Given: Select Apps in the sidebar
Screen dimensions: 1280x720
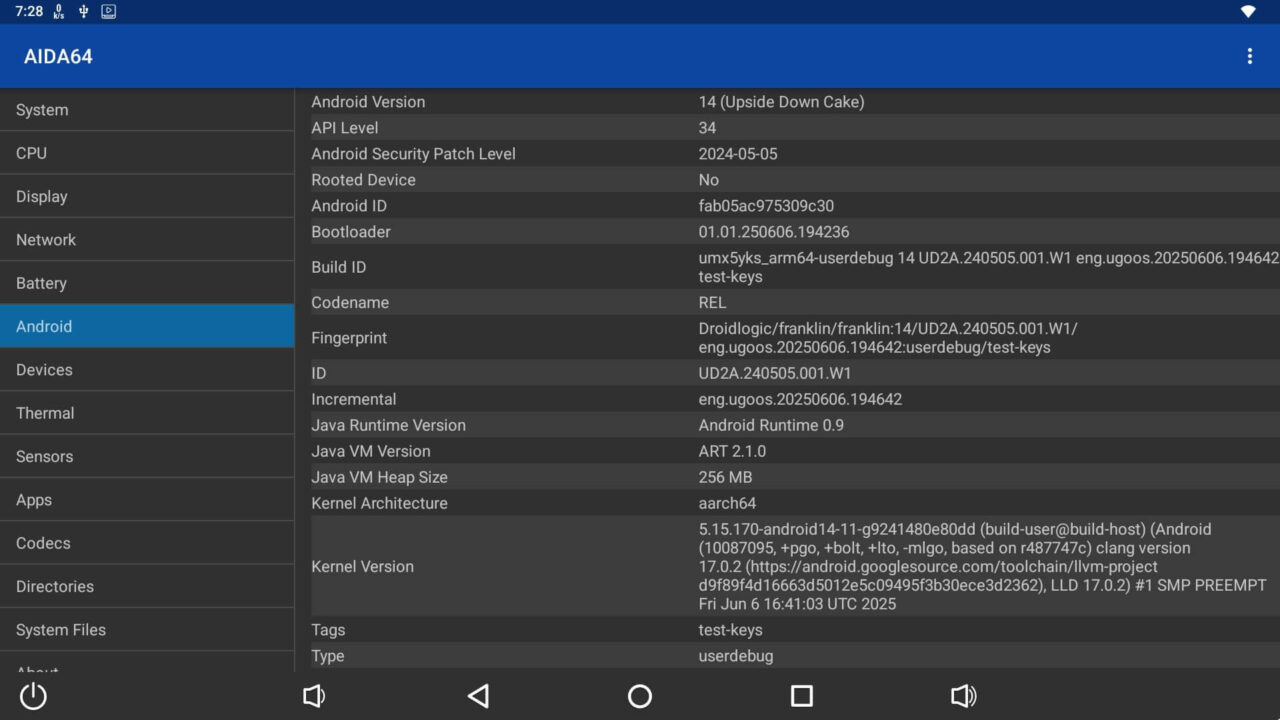Looking at the screenshot, I should pos(147,500).
